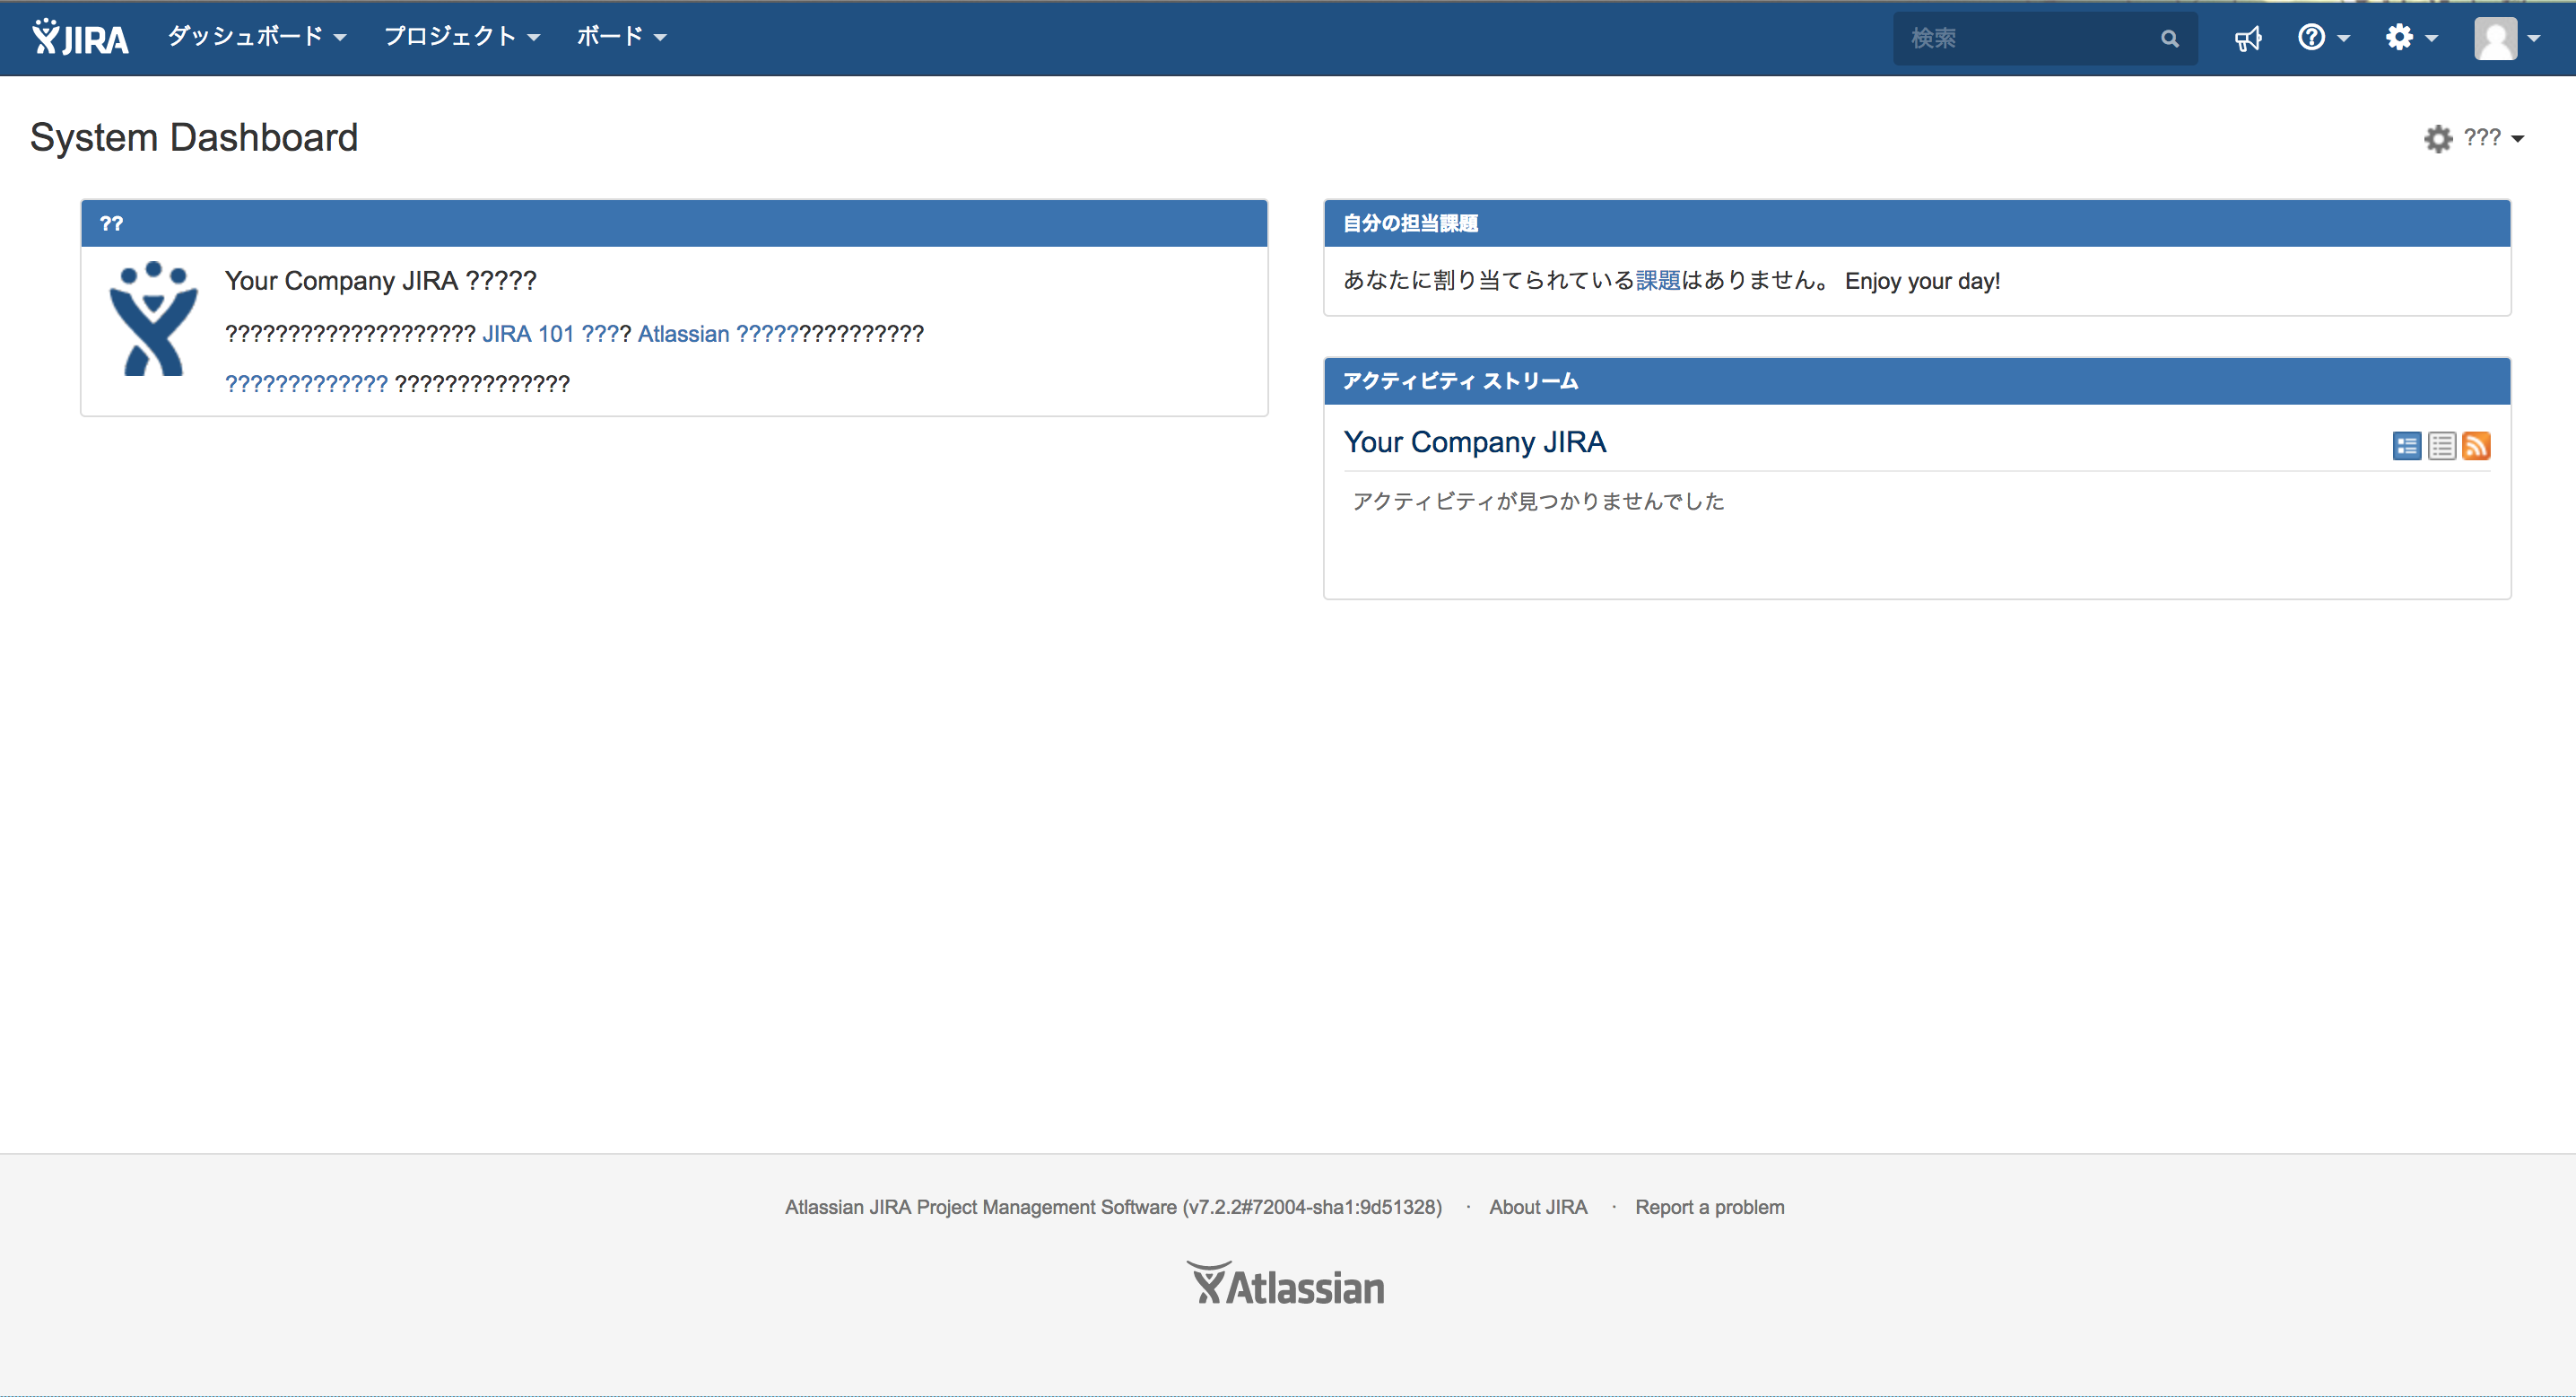
Task: Open the About JIRA footer link
Action: pyautogui.click(x=1537, y=1207)
